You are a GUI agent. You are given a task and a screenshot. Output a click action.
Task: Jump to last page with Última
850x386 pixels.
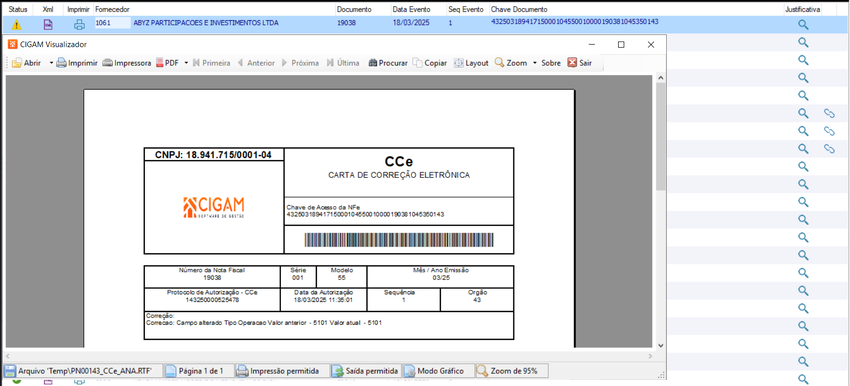(343, 63)
